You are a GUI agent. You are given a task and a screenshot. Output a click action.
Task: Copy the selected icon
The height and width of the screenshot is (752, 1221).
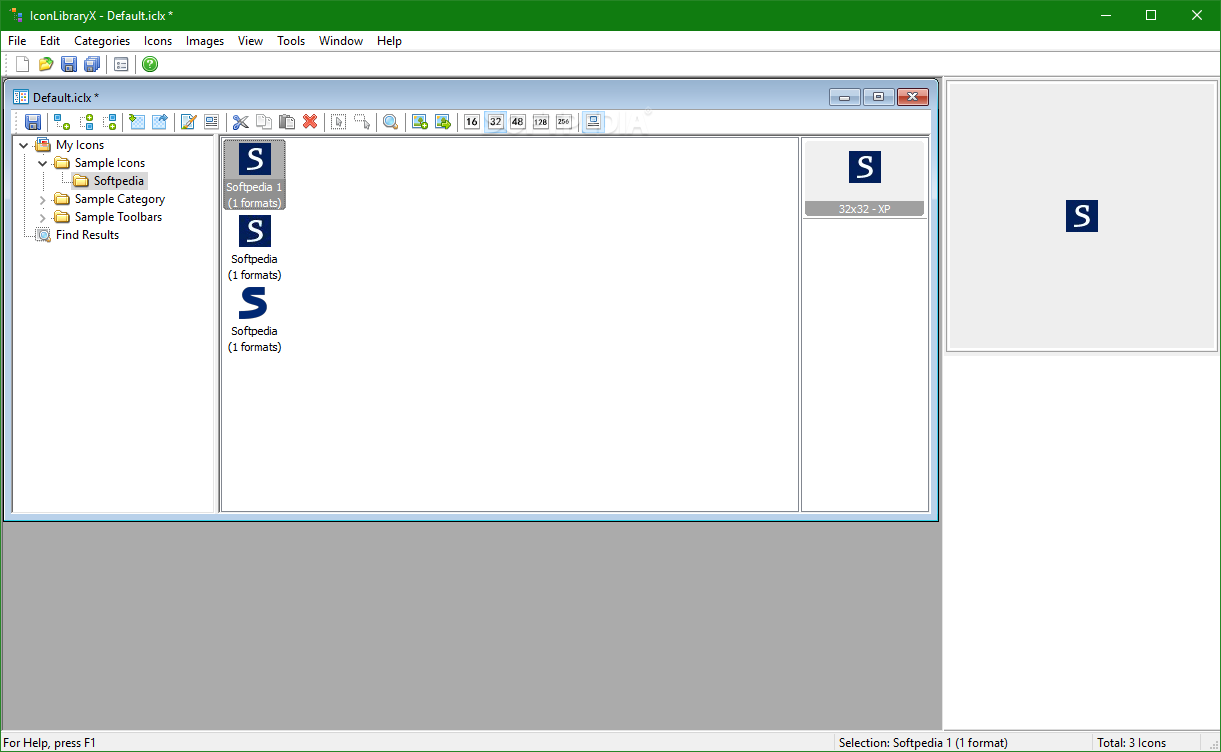264,122
